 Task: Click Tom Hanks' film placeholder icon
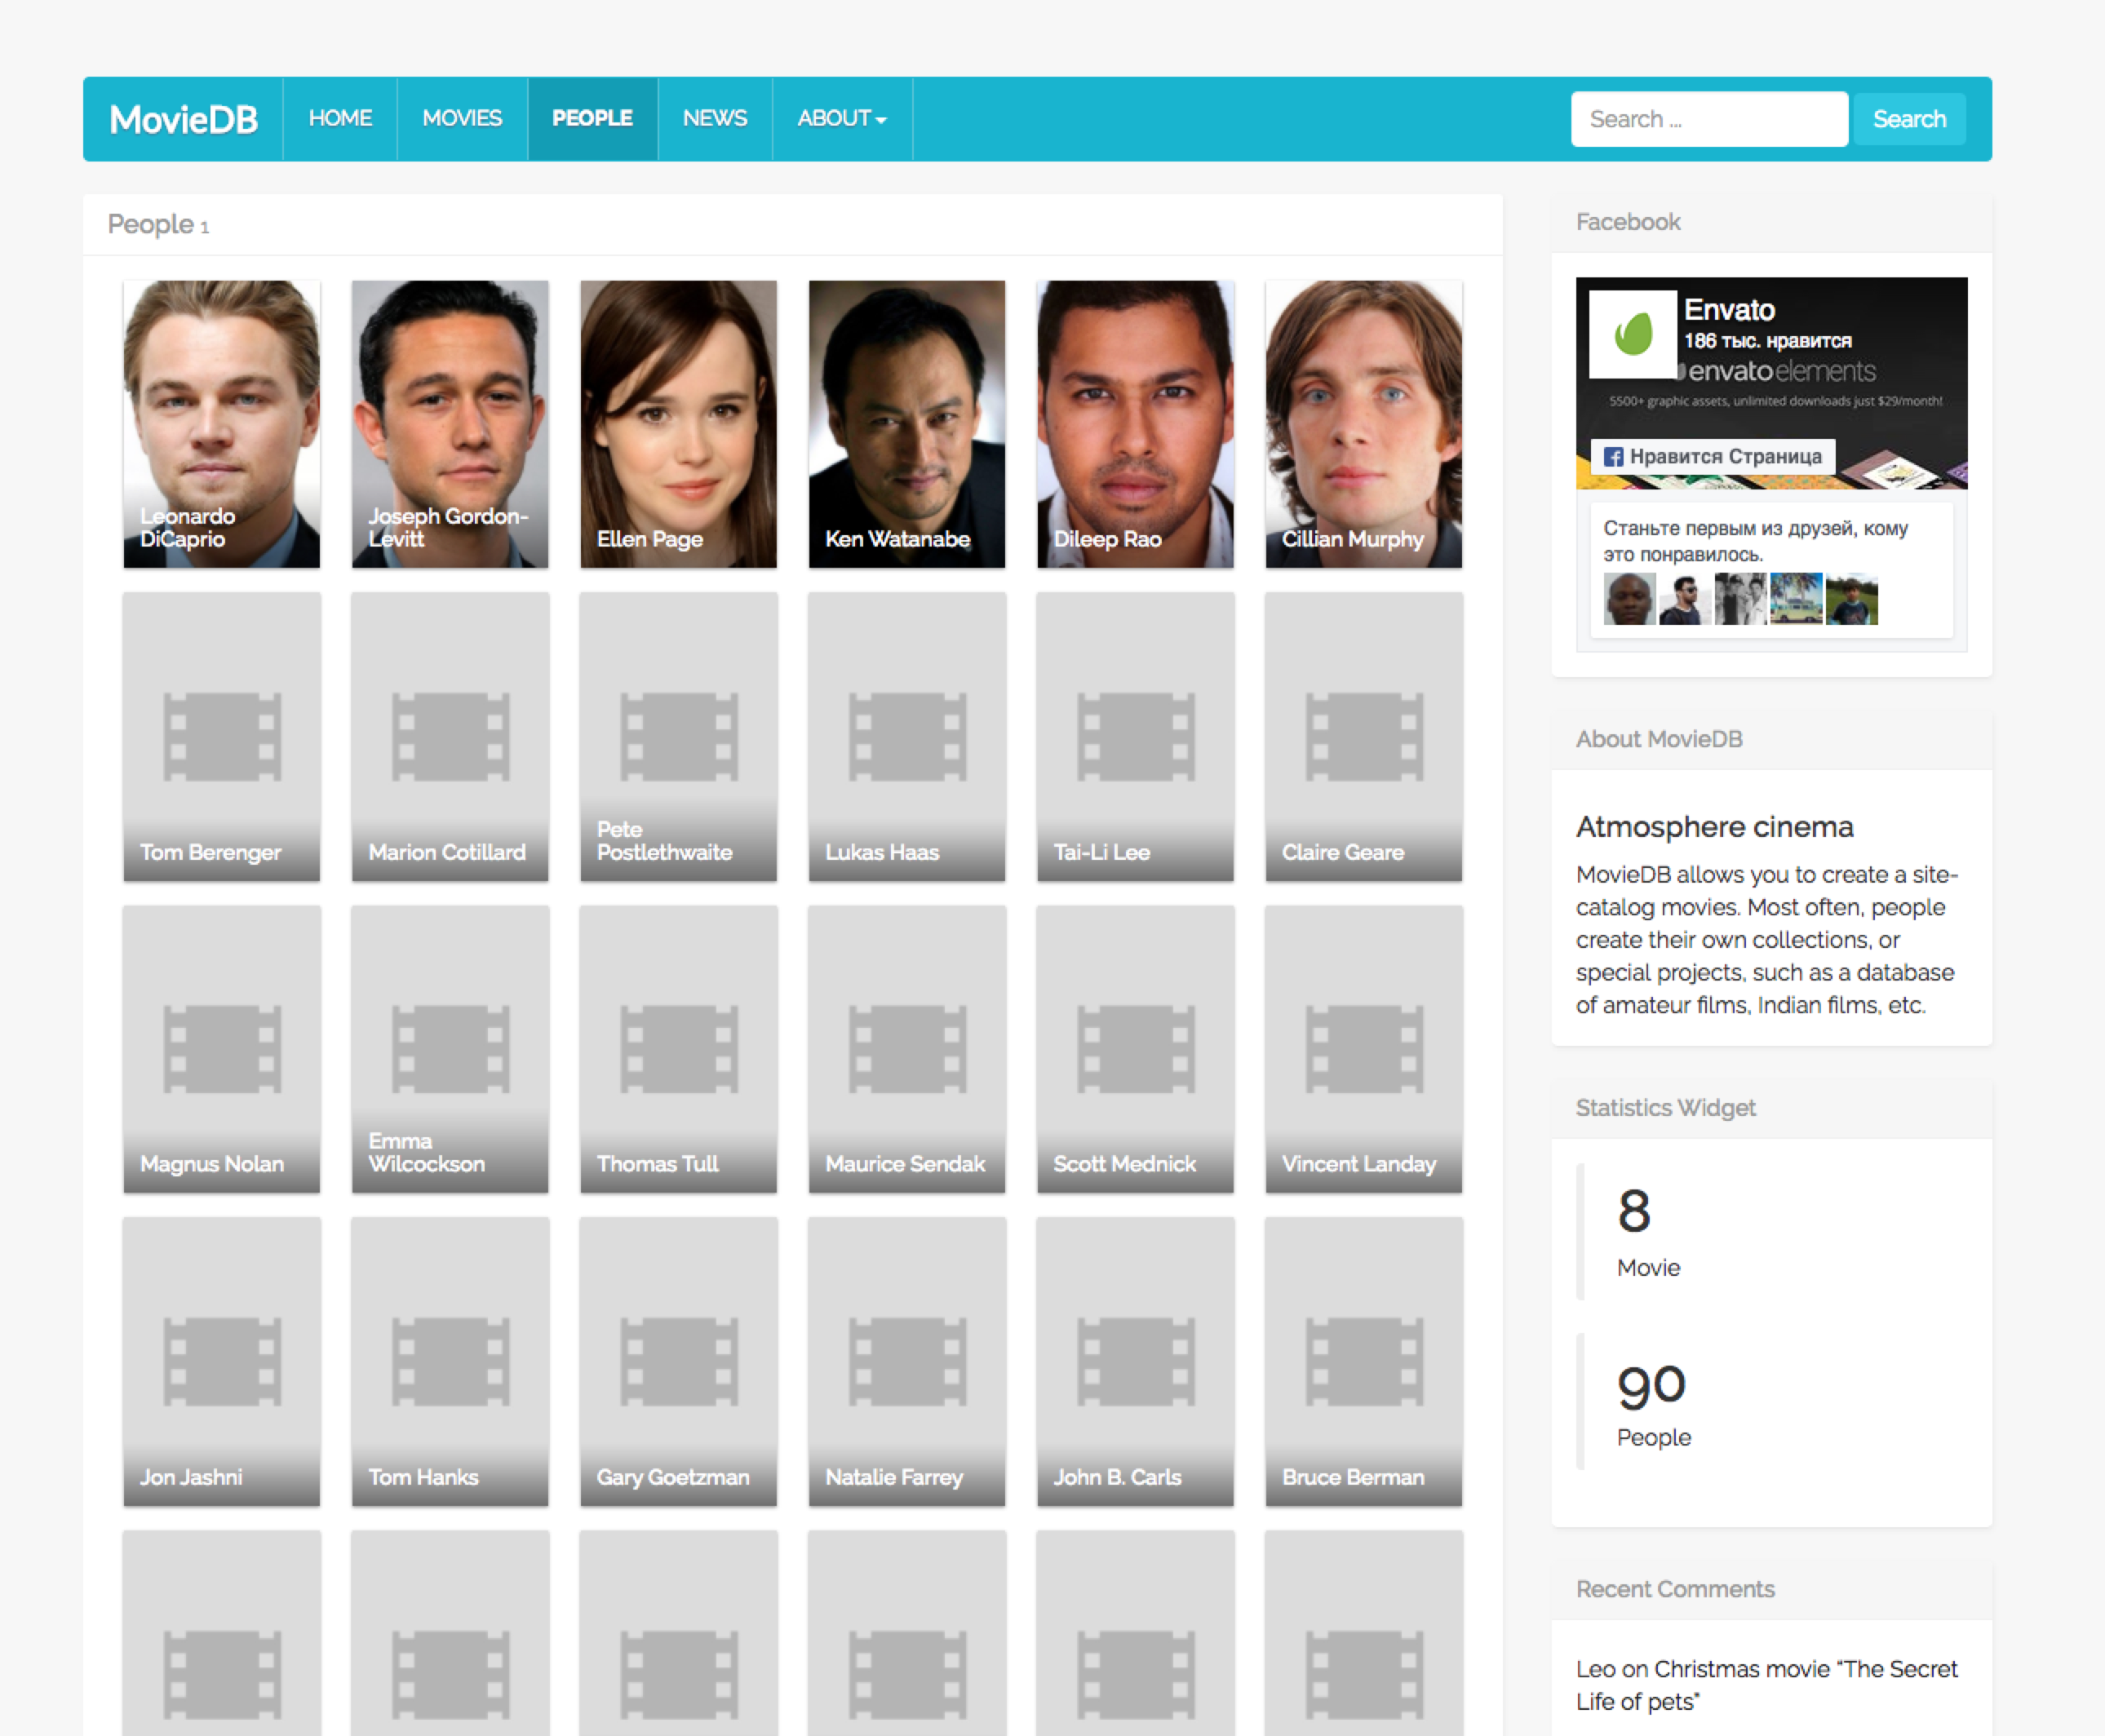coord(450,1361)
